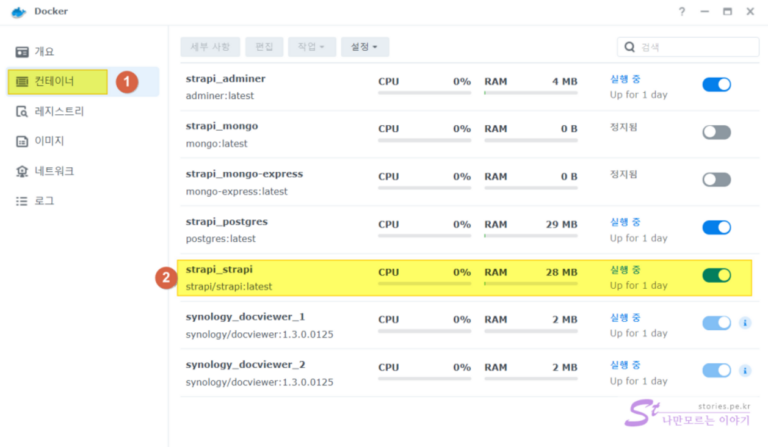
Task: Click the 29 MB RAM value of strapi_postgres
Action: pos(562,224)
